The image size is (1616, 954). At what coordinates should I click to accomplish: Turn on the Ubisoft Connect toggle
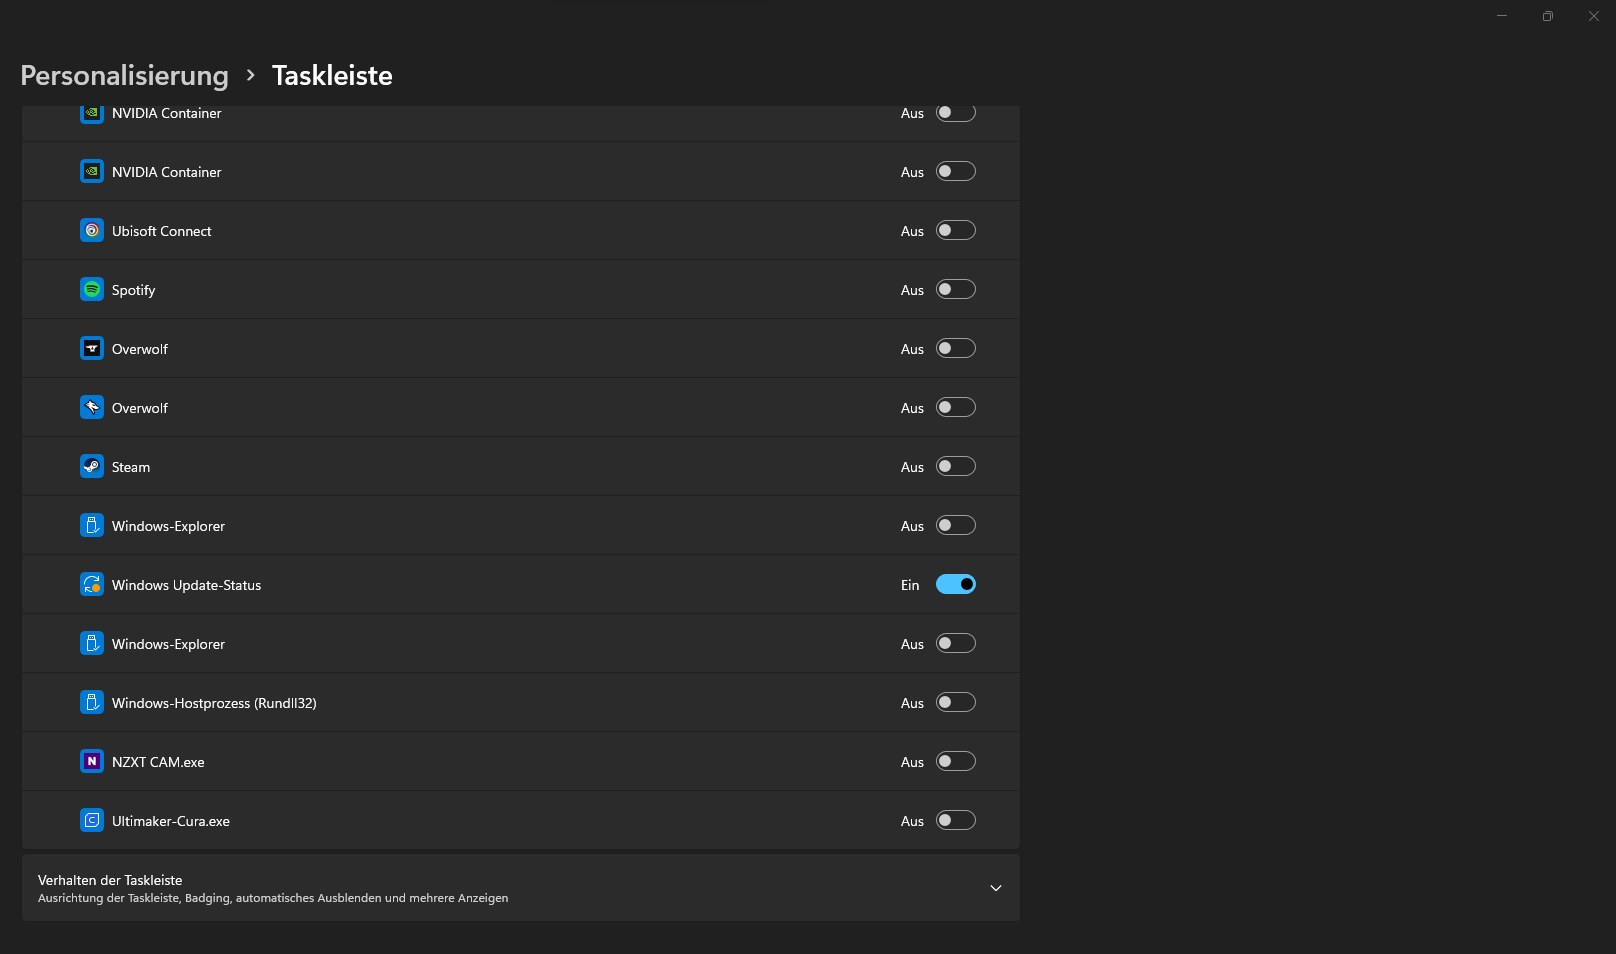click(955, 230)
